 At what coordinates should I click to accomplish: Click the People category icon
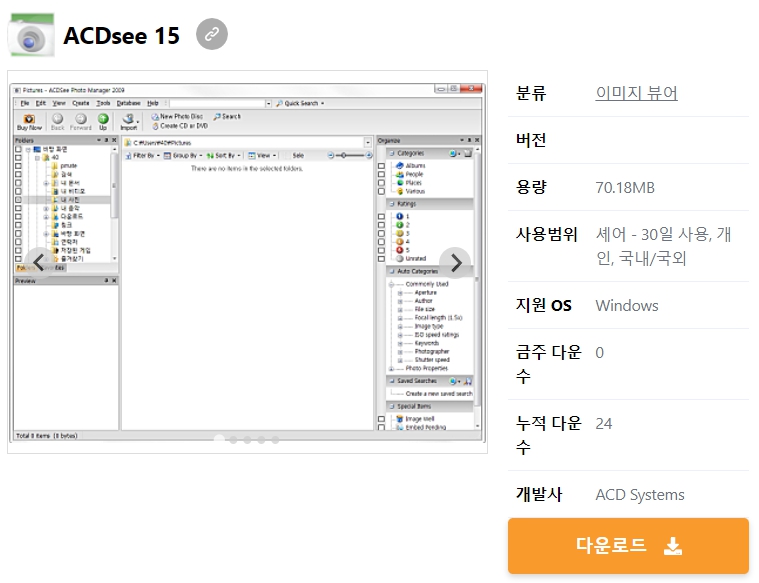coord(400,174)
